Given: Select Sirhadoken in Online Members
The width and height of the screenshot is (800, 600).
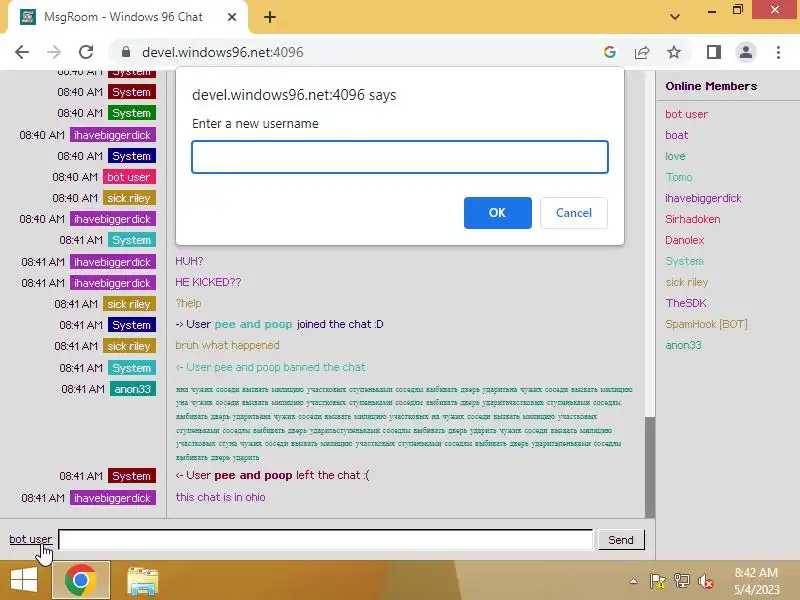Looking at the screenshot, I should (692, 219).
